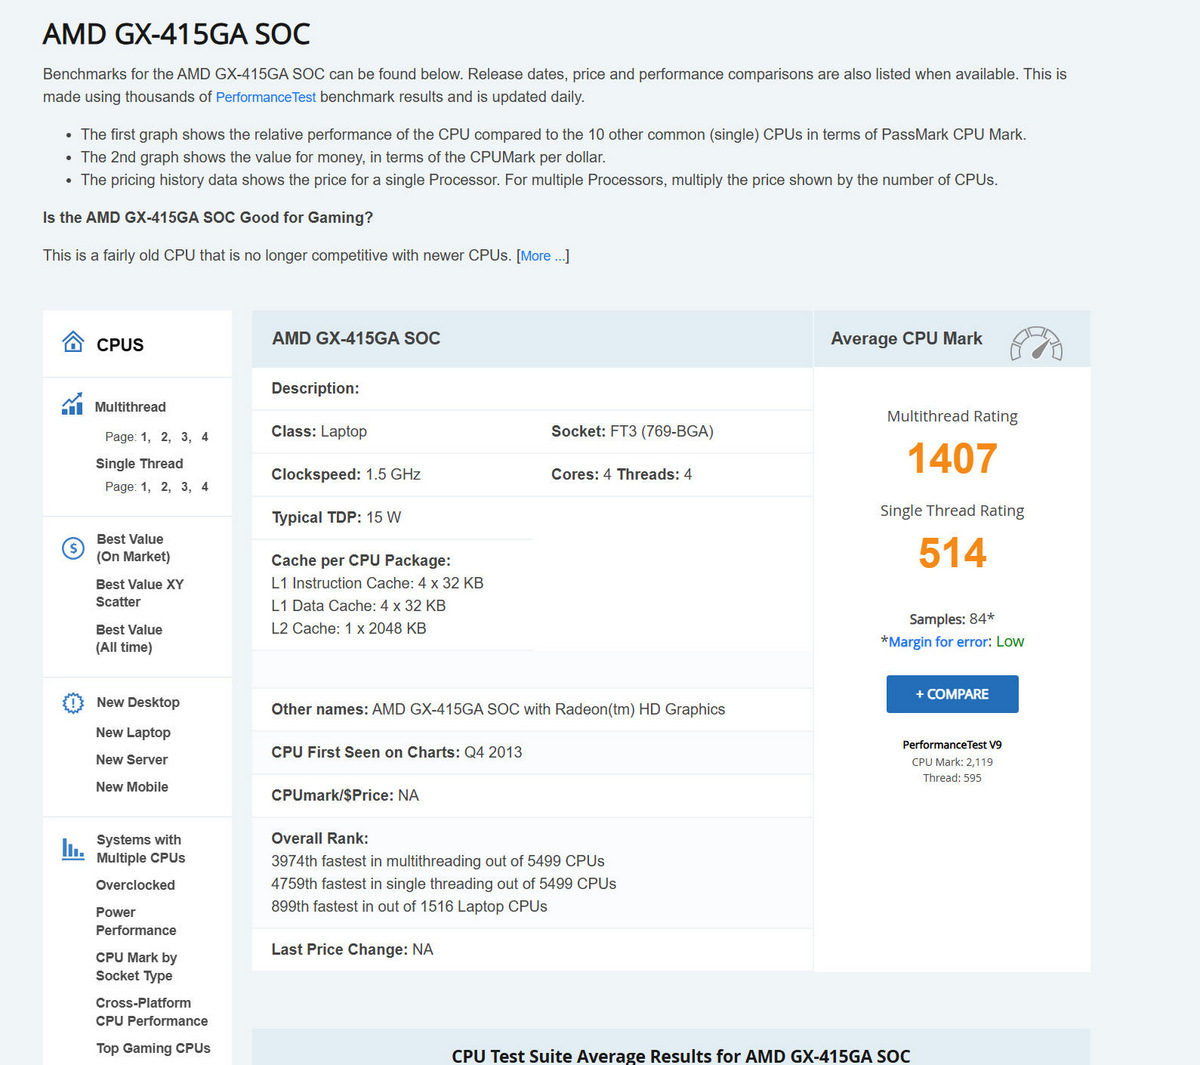Image resolution: width=1200 pixels, height=1065 pixels.
Task: Open Top Gaming CPUs
Action: pos(153,1048)
